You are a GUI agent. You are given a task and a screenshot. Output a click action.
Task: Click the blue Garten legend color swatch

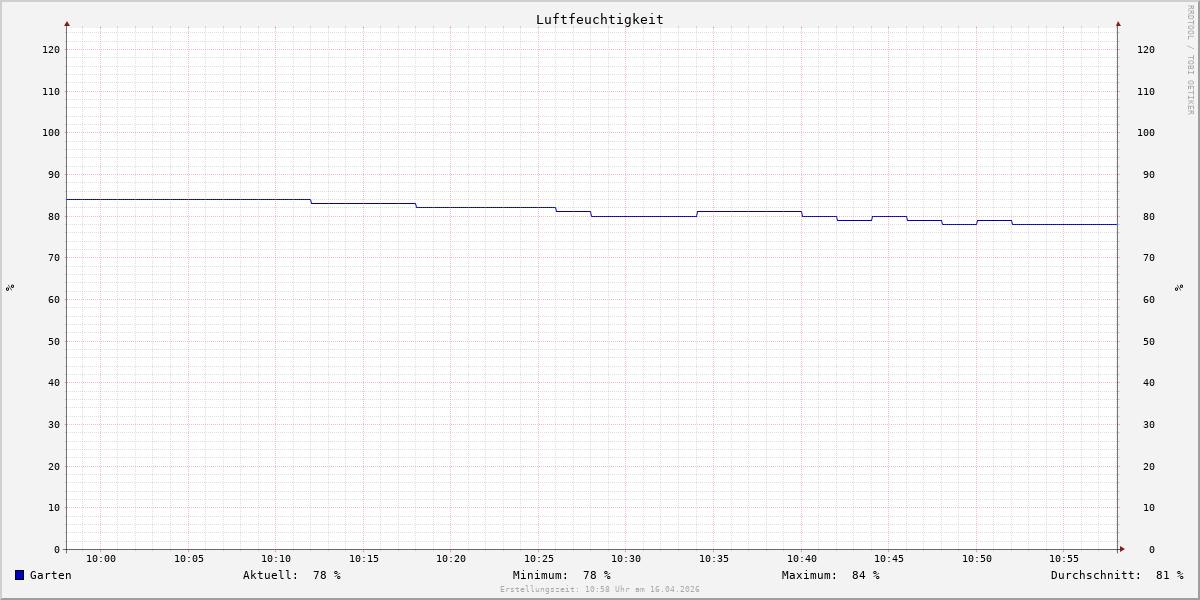[19, 575]
